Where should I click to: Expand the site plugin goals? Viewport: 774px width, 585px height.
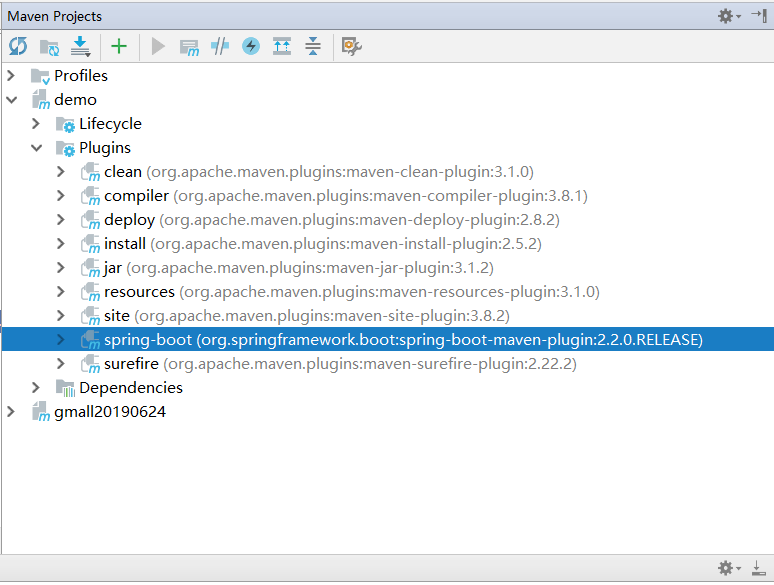click(61, 315)
